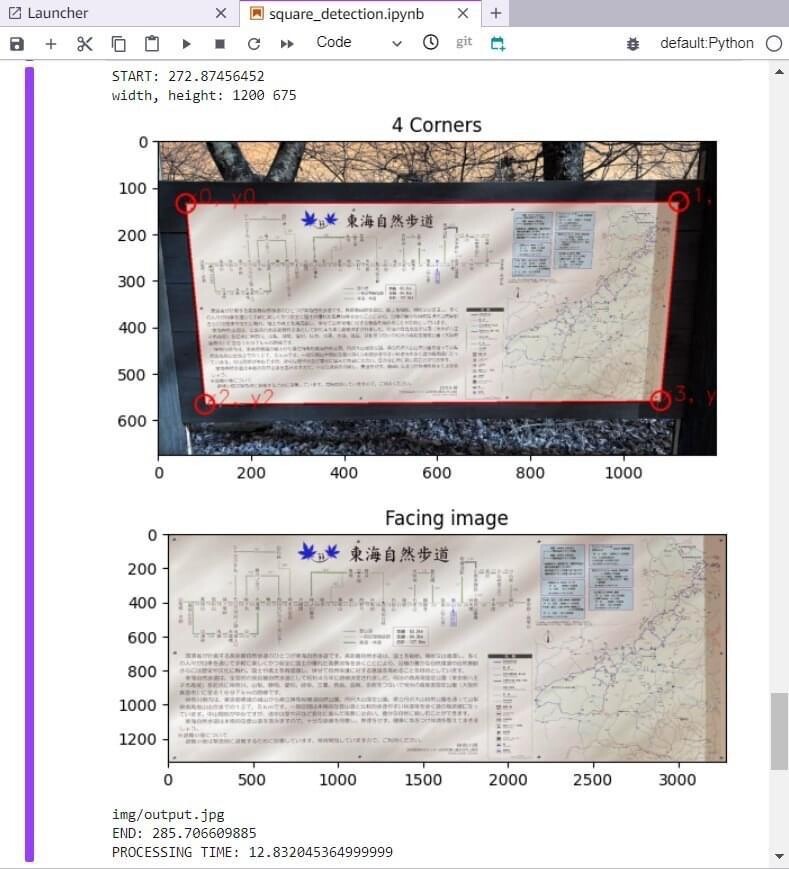Screen dimensions: 789x869
Task: Insert a new cell below using plus icon
Action: coord(51,44)
